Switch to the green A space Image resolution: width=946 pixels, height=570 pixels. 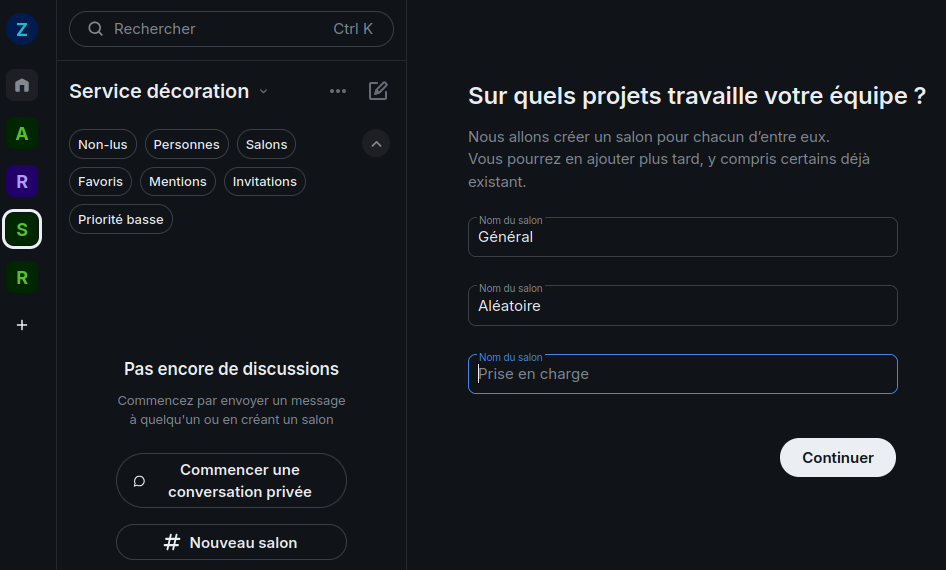pyautogui.click(x=22, y=133)
